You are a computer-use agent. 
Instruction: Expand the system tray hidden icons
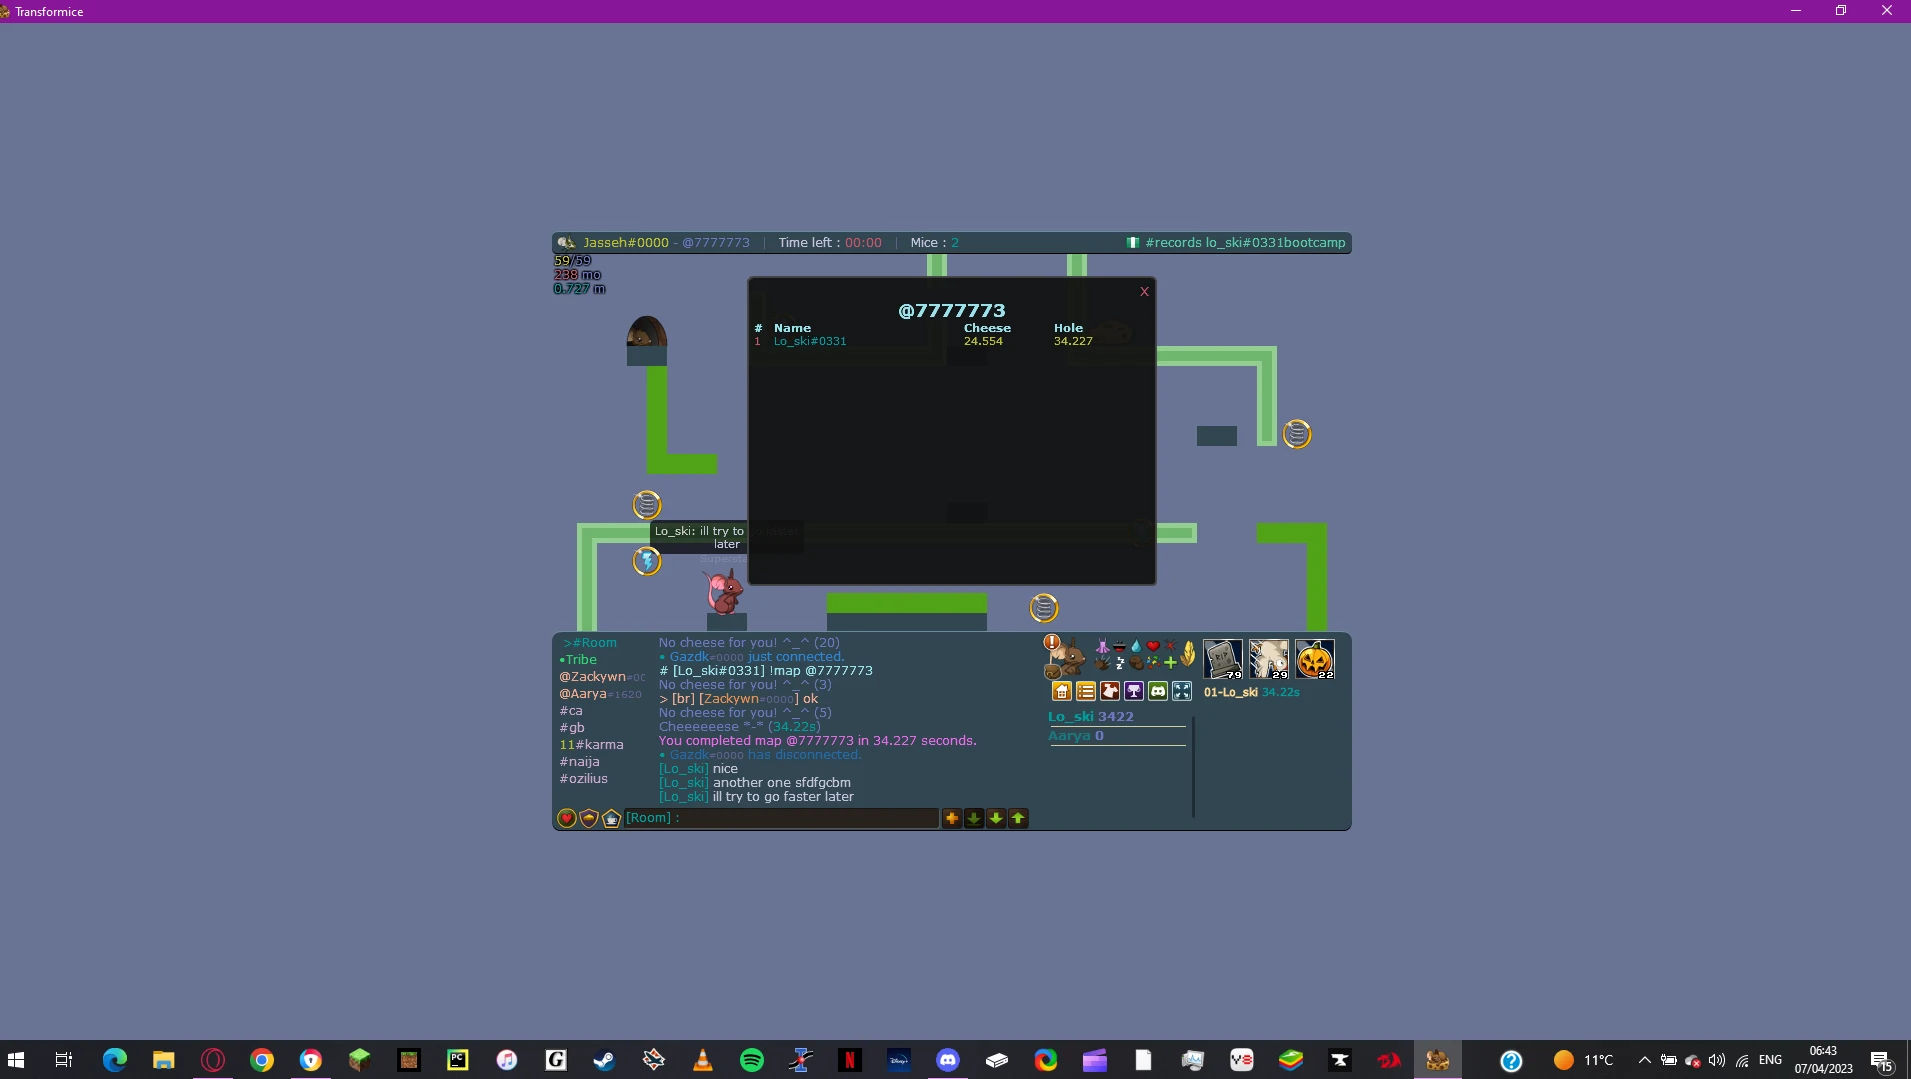[x=1644, y=1060]
